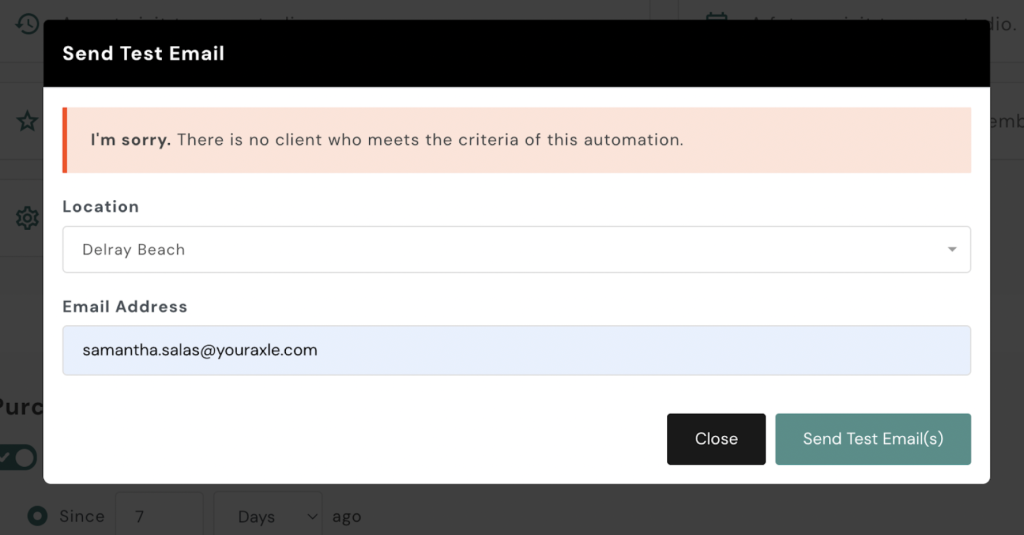The width and height of the screenshot is (1024, 535).
Task: Click the Since label text
Action: pos(81,516)
